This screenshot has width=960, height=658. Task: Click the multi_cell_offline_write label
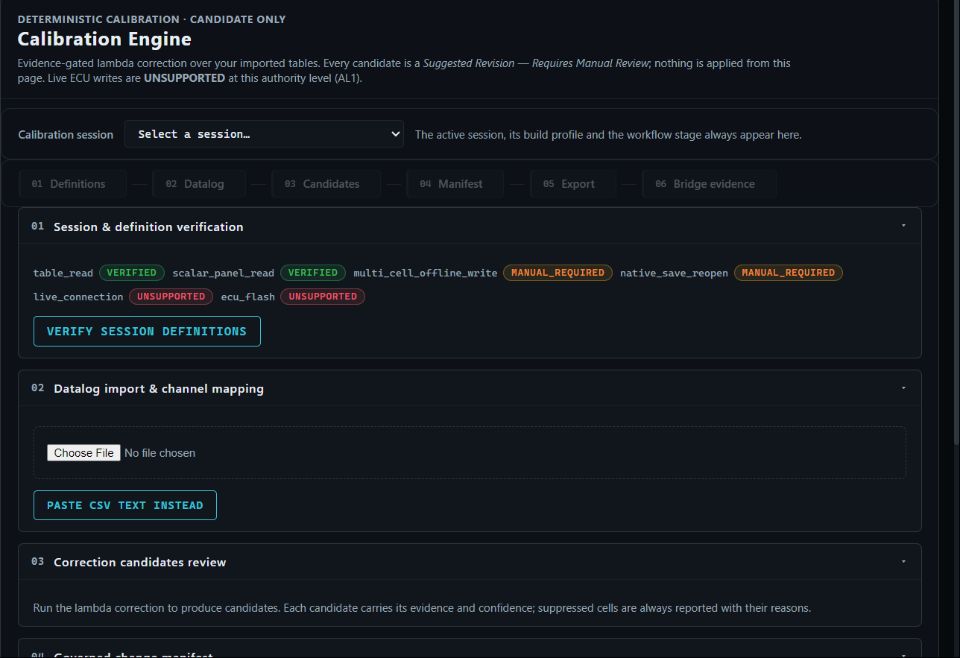pyautogui.click(x=426, y=273)
